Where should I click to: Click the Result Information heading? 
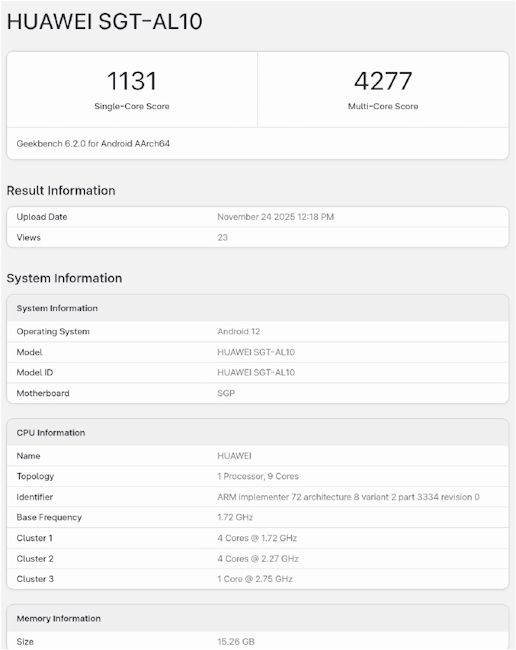(x=61, y=191)
